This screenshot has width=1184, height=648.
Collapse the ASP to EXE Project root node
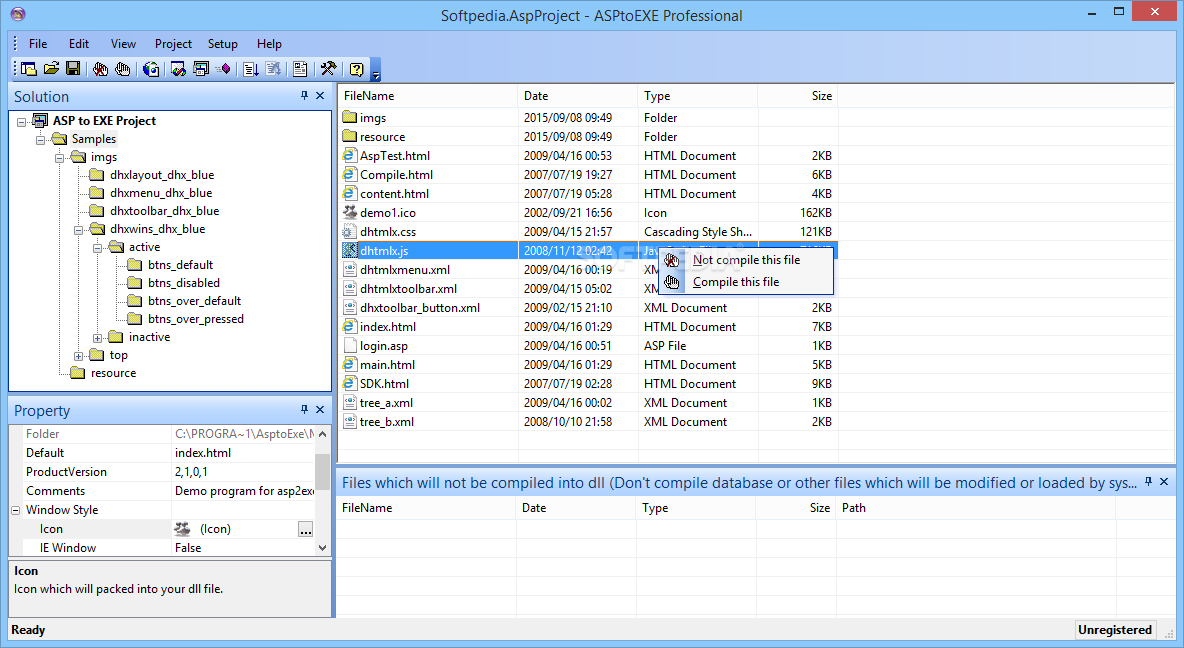point(22,121)
